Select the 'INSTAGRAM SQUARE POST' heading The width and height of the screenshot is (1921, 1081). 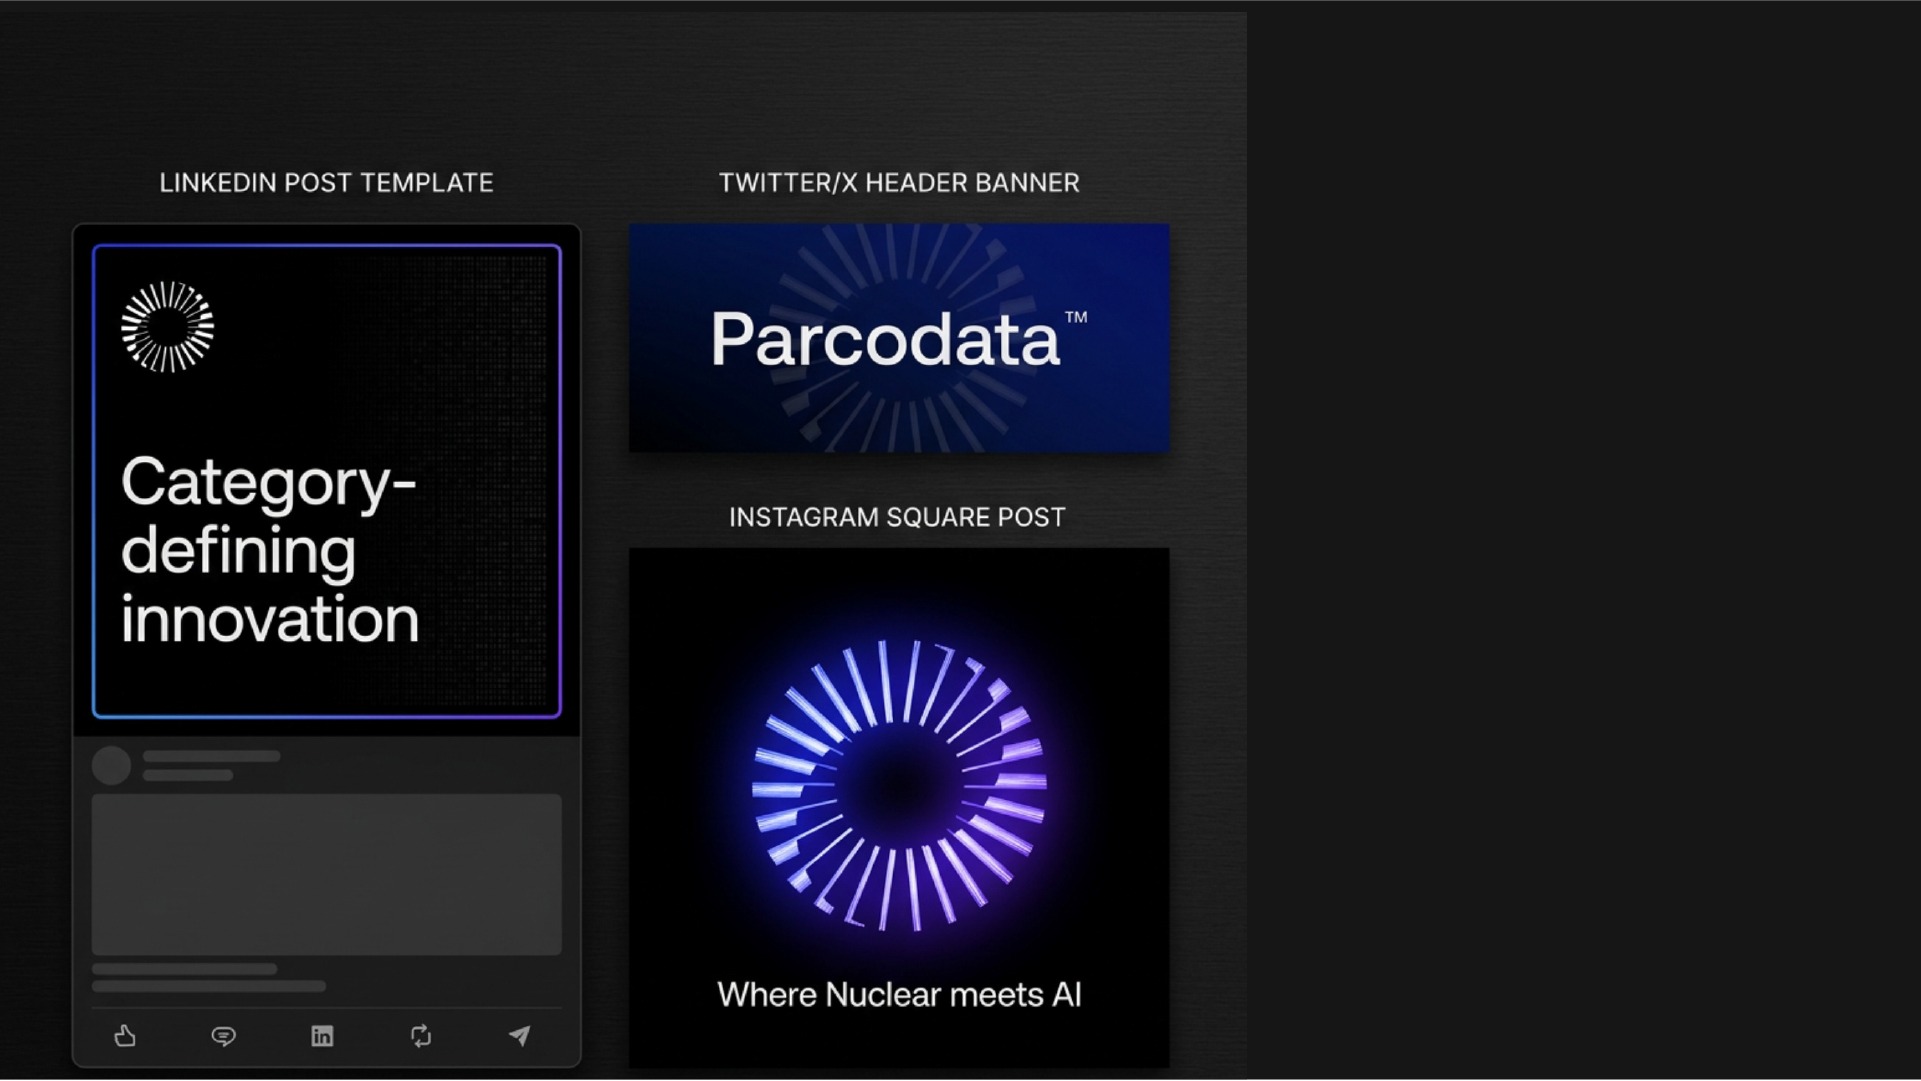pyautogui.click(x=897, y=517)
